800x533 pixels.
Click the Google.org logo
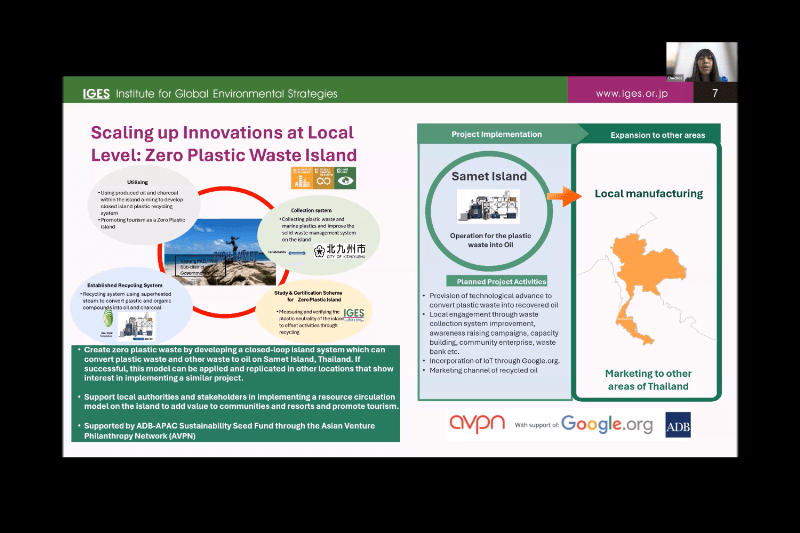[606, 424]
